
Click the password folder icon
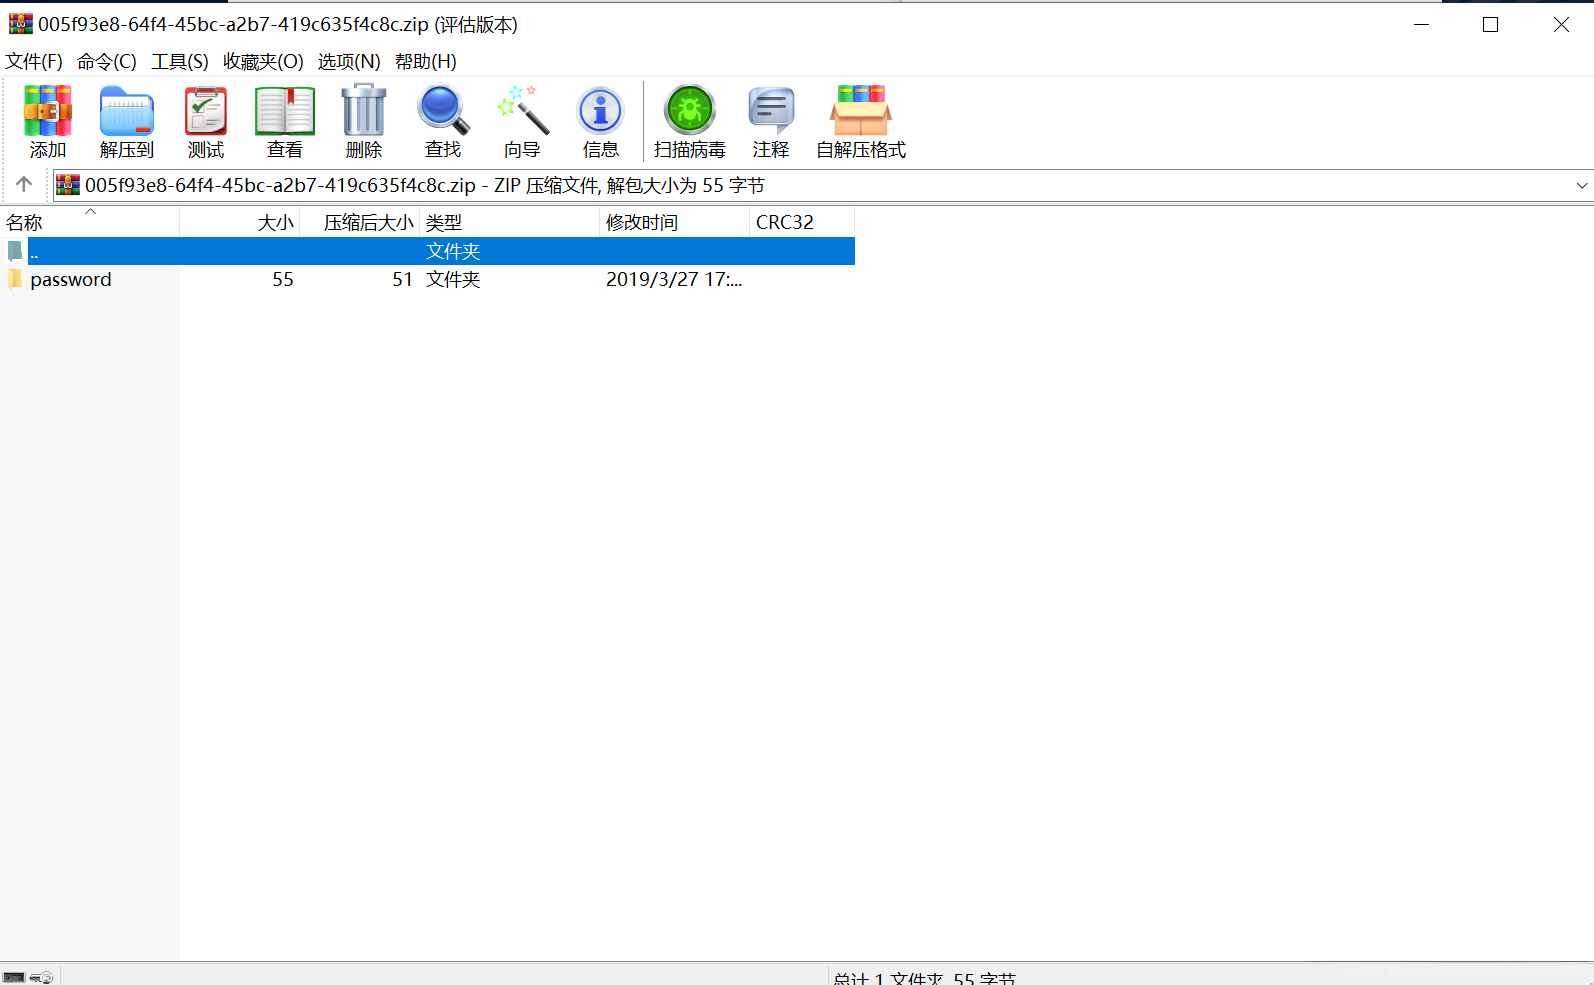click(x=15, y=279)
